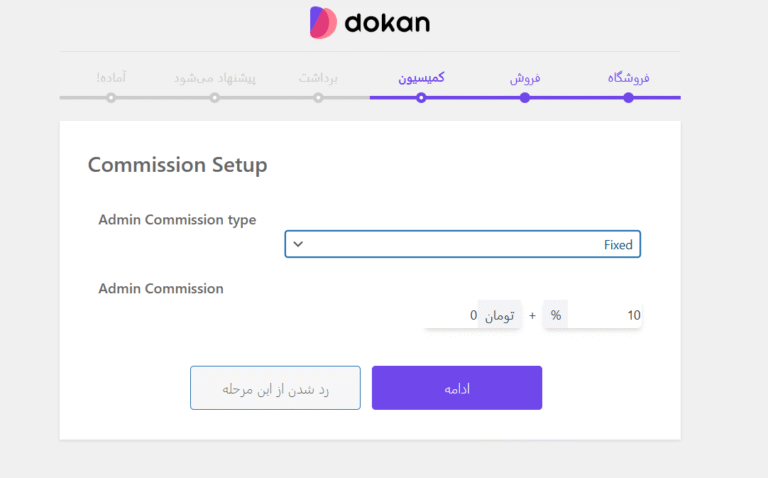768x478 pixels.
Task: Select the Fixed value in the combo box
Action: click(618, 244)
